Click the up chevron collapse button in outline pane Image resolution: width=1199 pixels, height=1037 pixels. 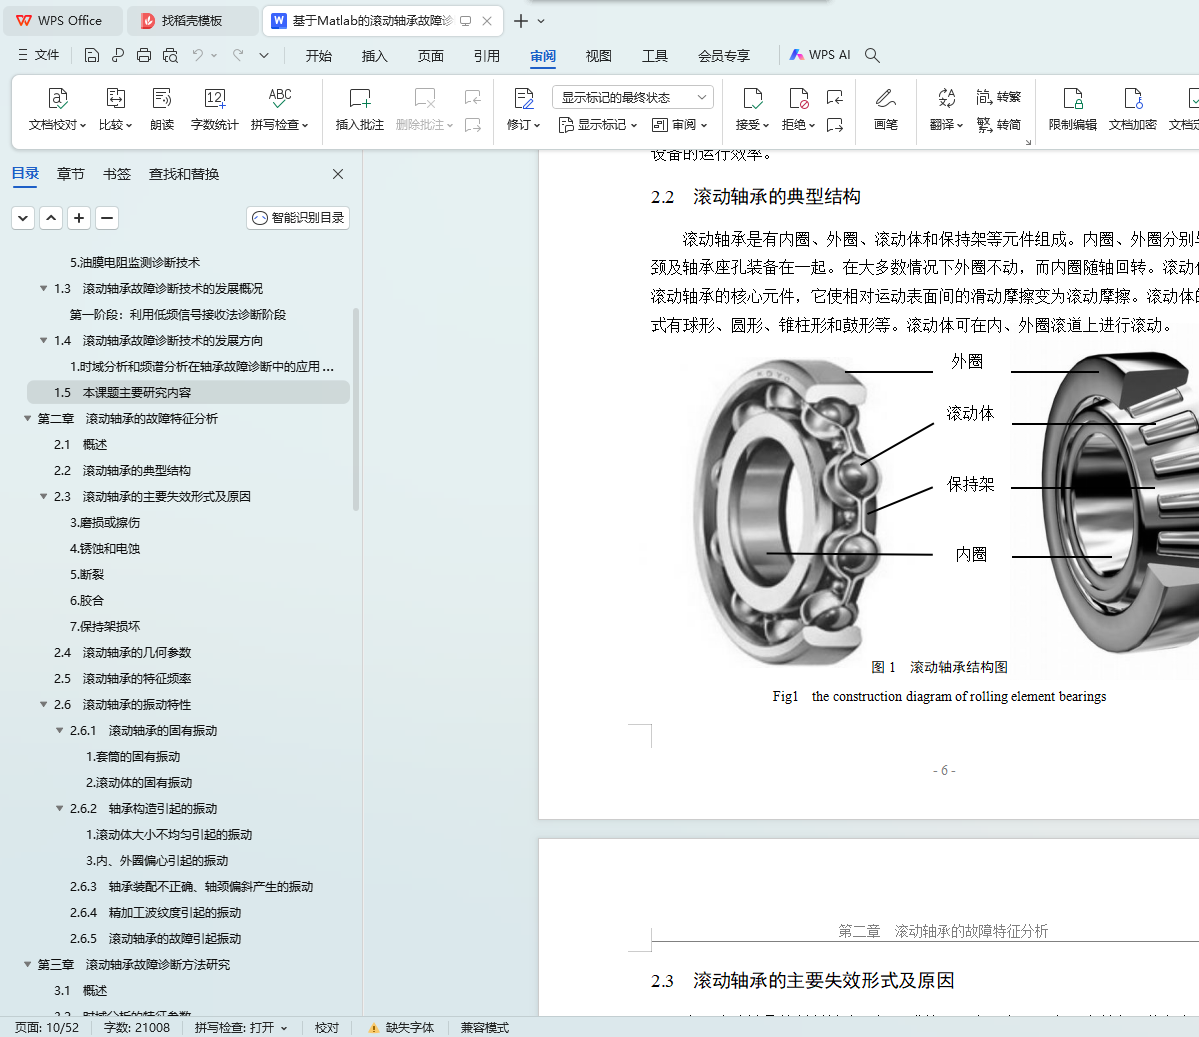pyautogui.click(x=50, y=218)
